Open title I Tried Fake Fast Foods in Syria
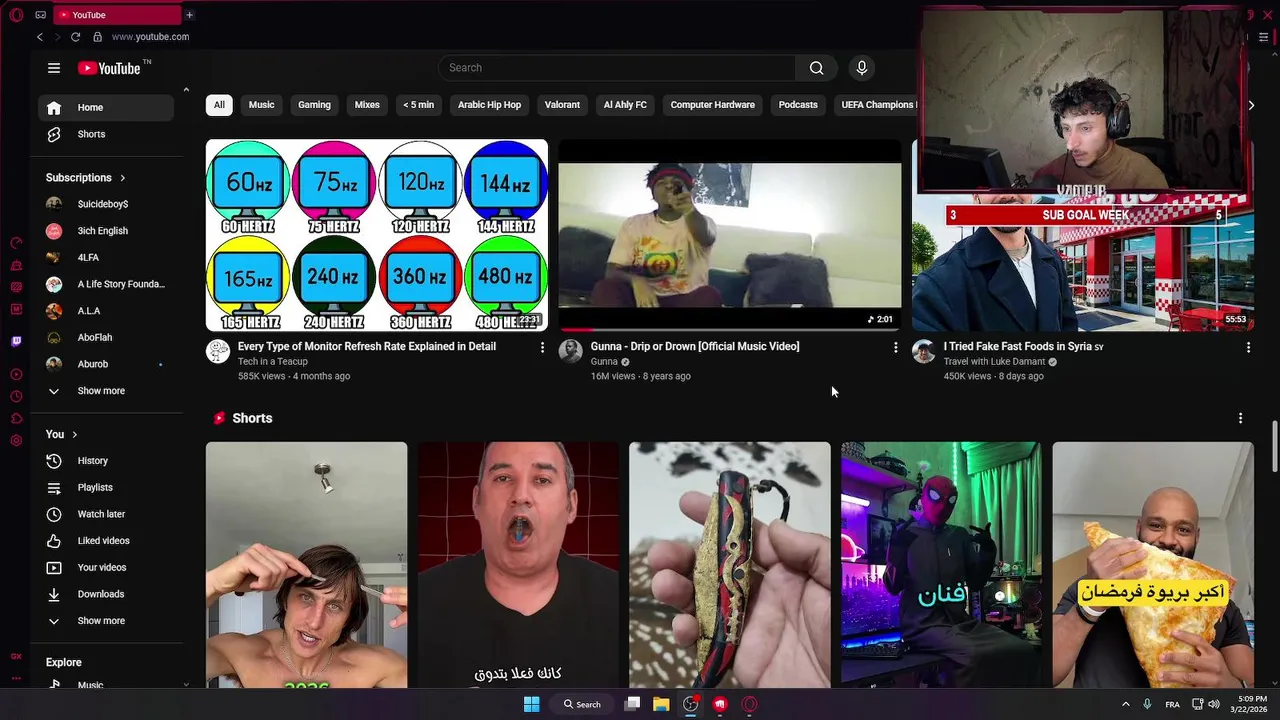The height and width of the screenshot is (720, 1280). [1023, 347]
